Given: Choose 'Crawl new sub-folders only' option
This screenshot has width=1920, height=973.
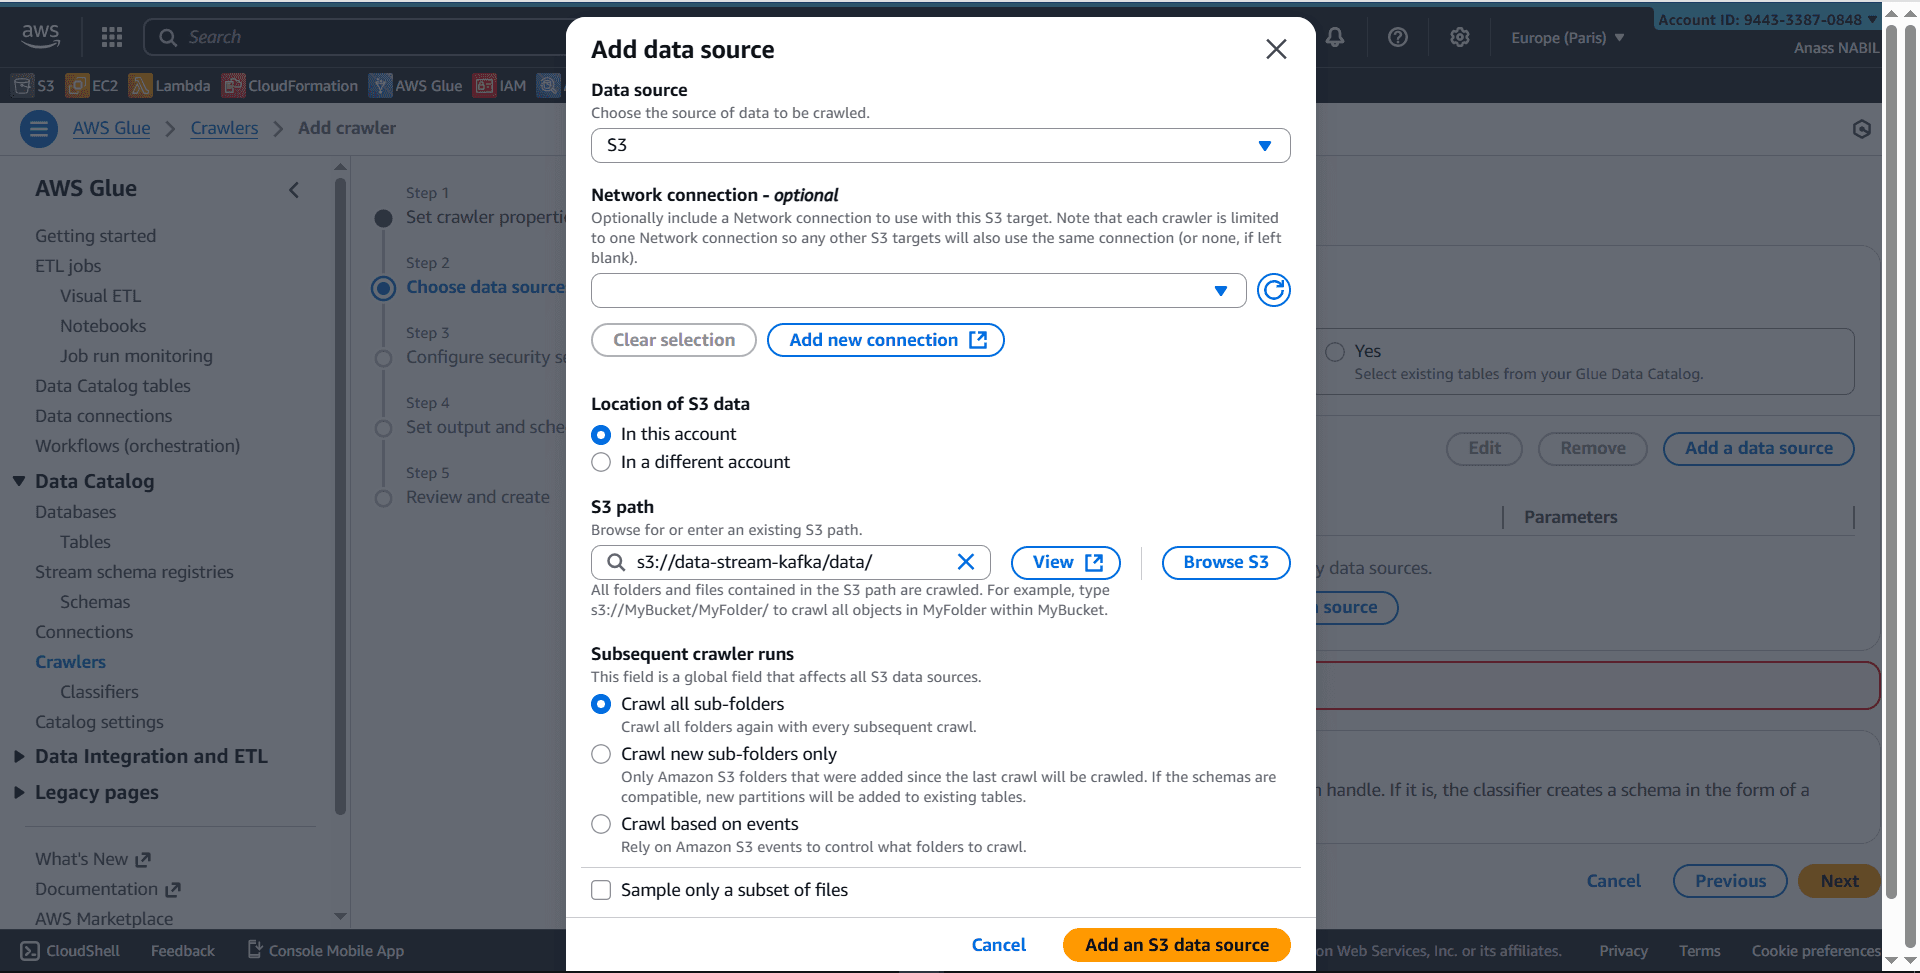Looking at the screenshot, I should pyautogui.click(x=601, y=754).
